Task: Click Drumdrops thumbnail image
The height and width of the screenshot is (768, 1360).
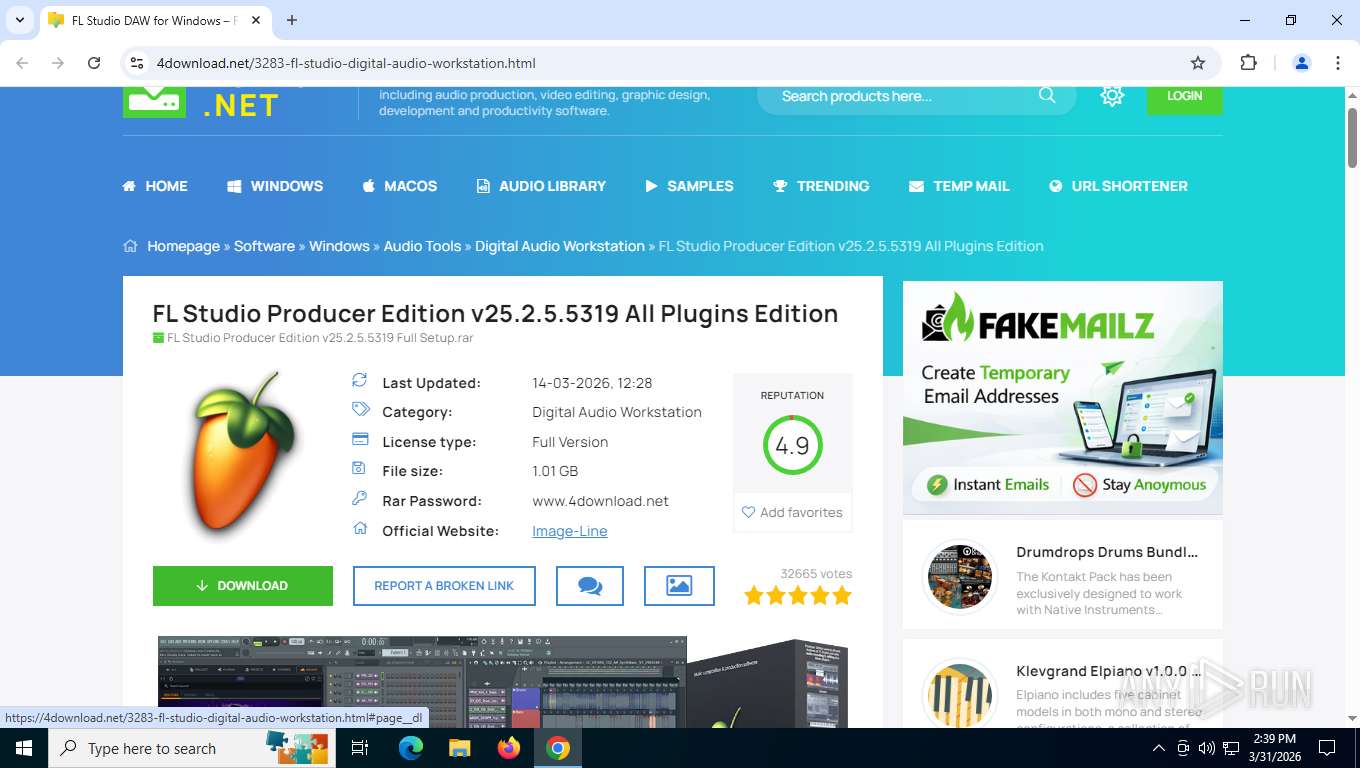Action: (x=959, y=576)
